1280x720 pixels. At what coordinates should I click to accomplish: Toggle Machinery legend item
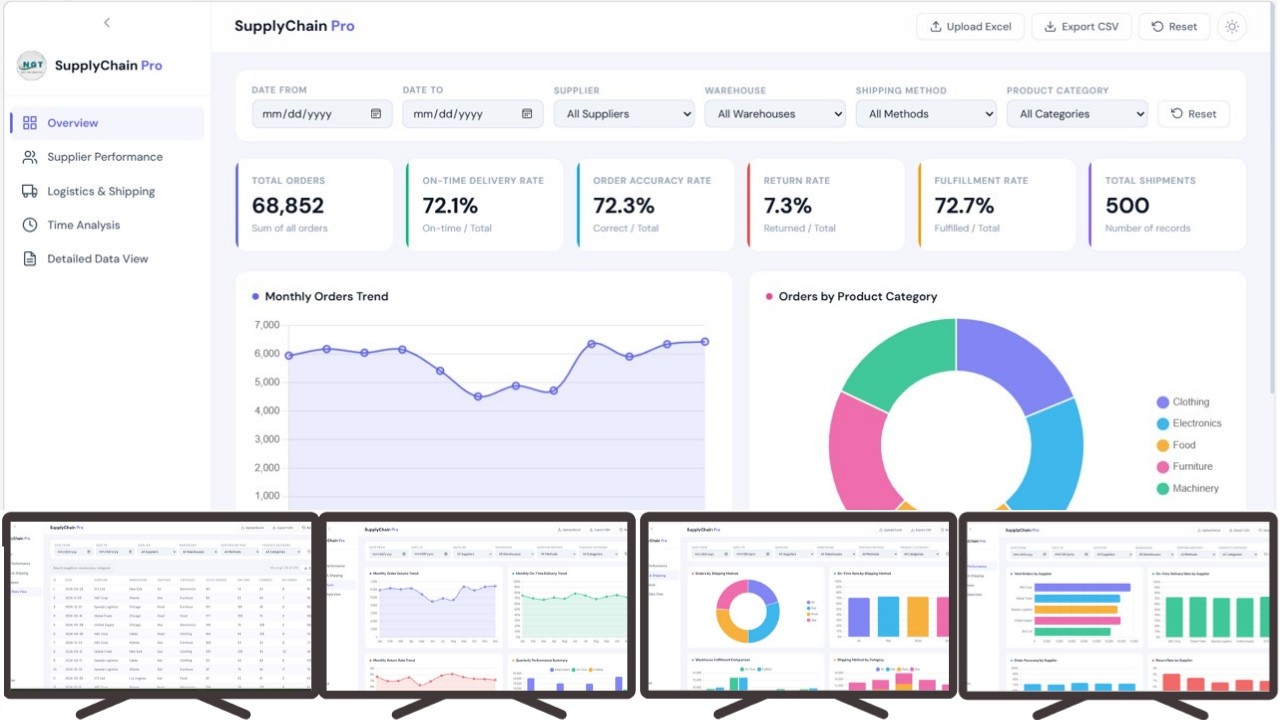[1187, 489]
